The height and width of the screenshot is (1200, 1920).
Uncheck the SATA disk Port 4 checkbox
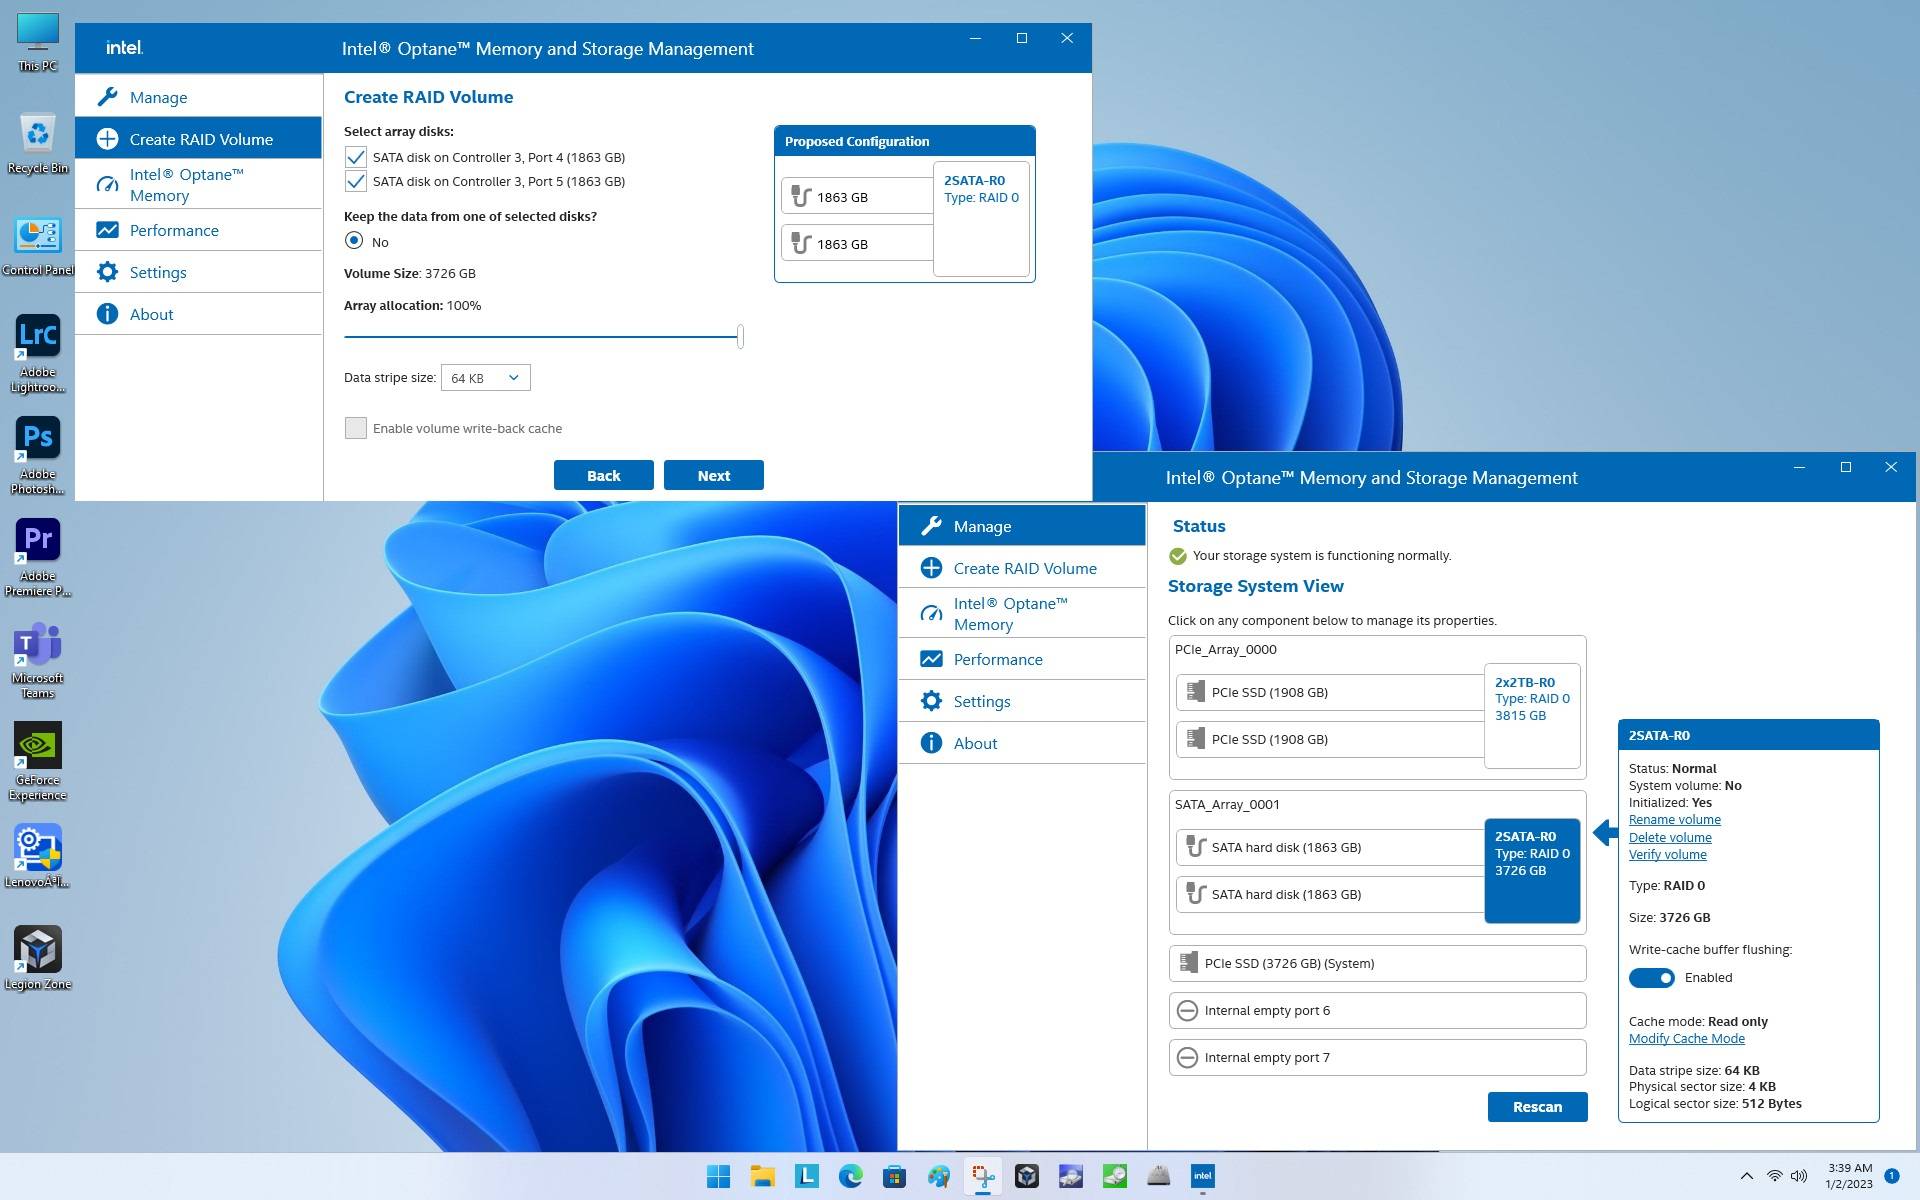pyautogui.click(x=355, y=157)
